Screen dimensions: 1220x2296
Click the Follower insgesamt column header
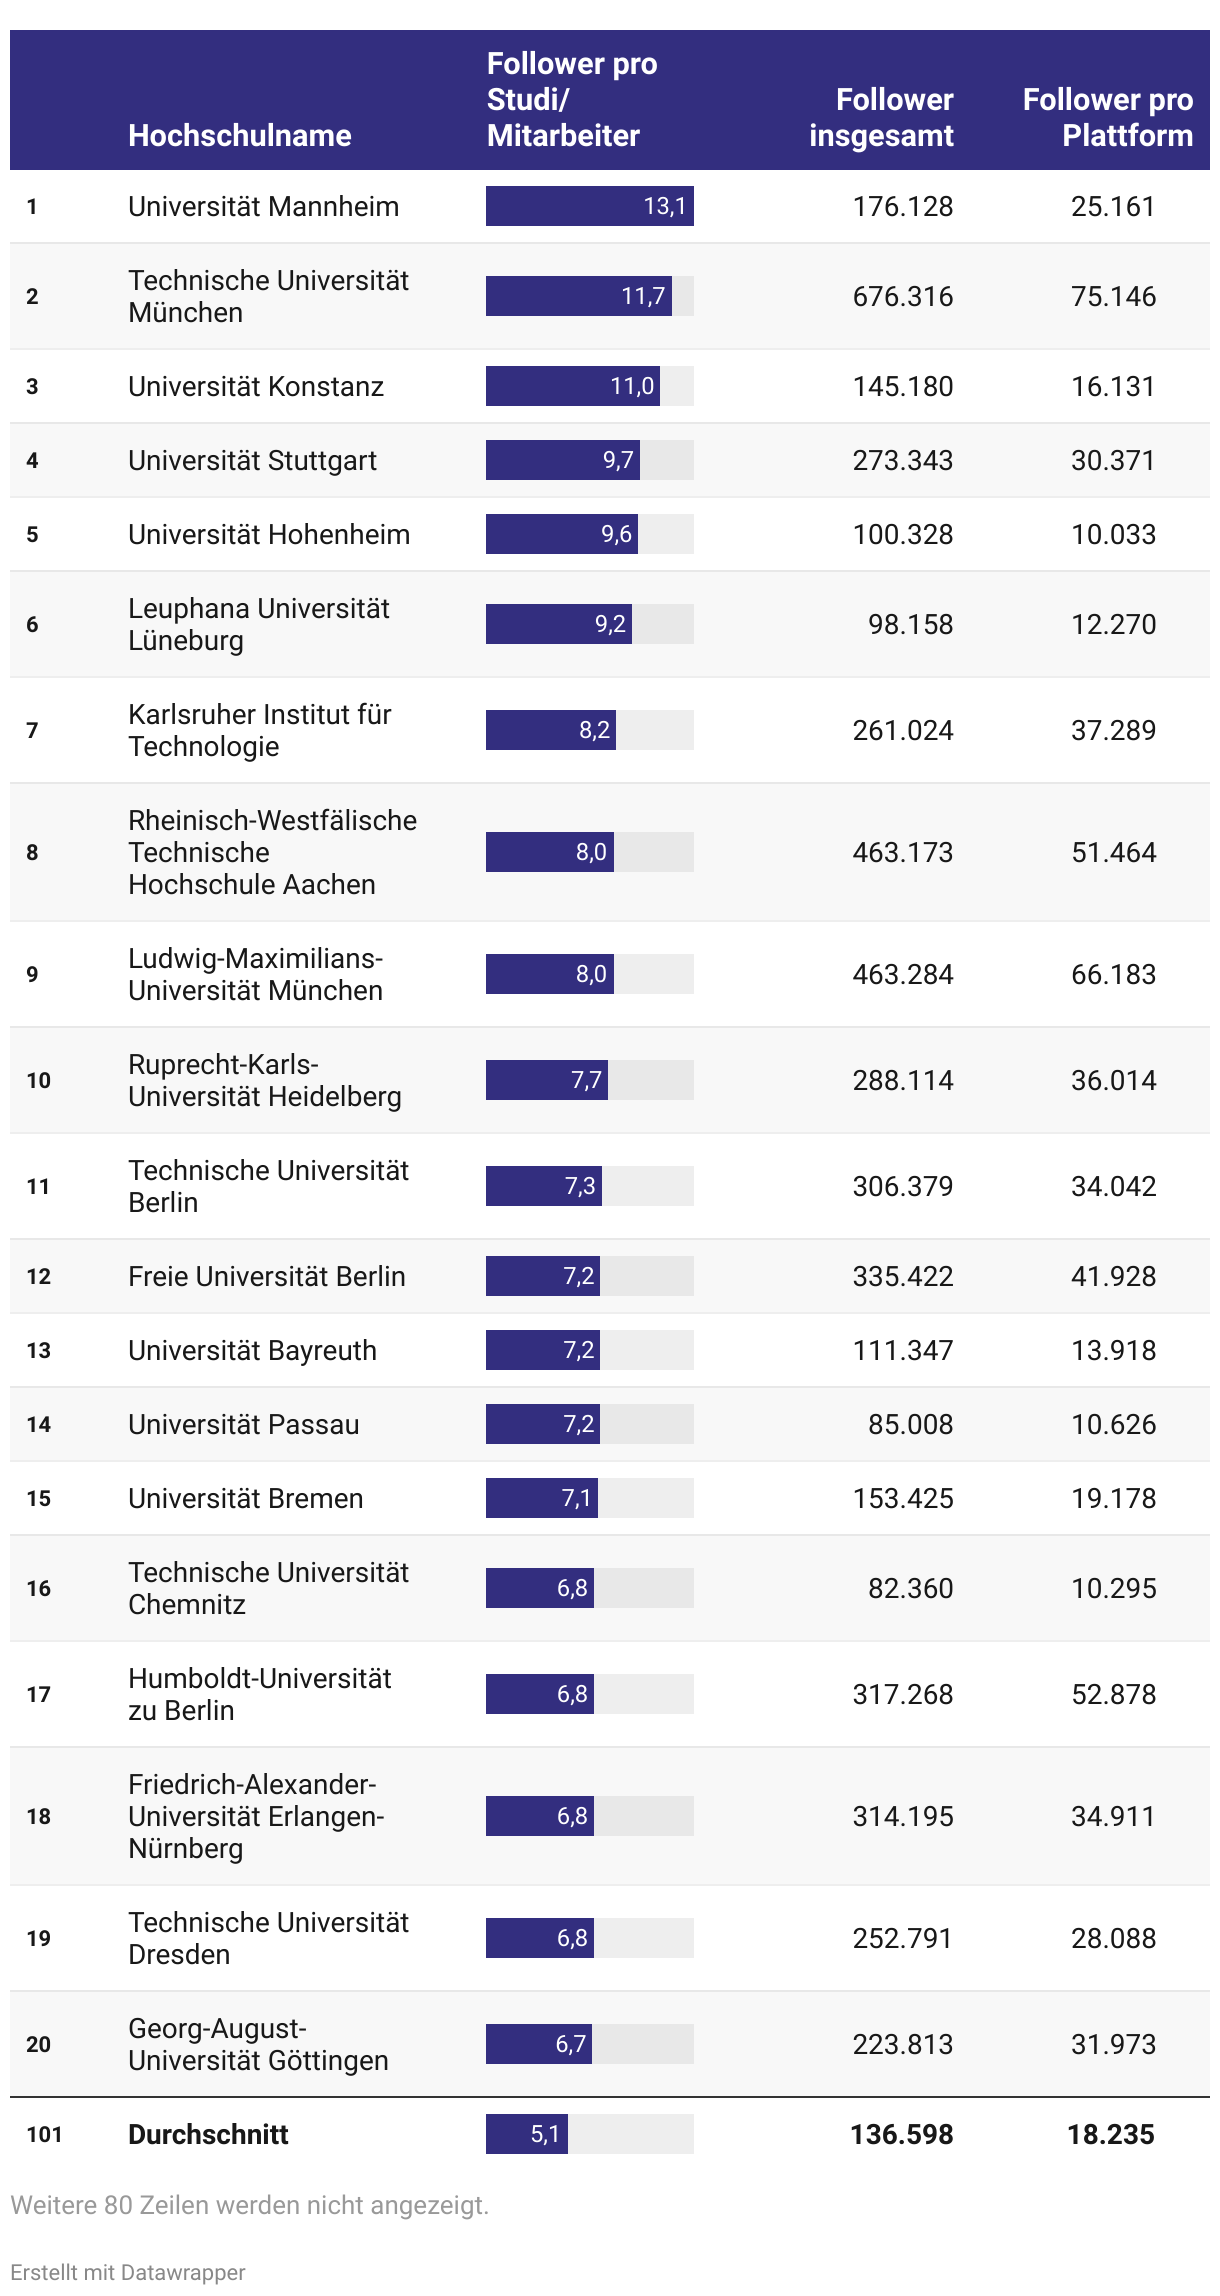(881, 118)
